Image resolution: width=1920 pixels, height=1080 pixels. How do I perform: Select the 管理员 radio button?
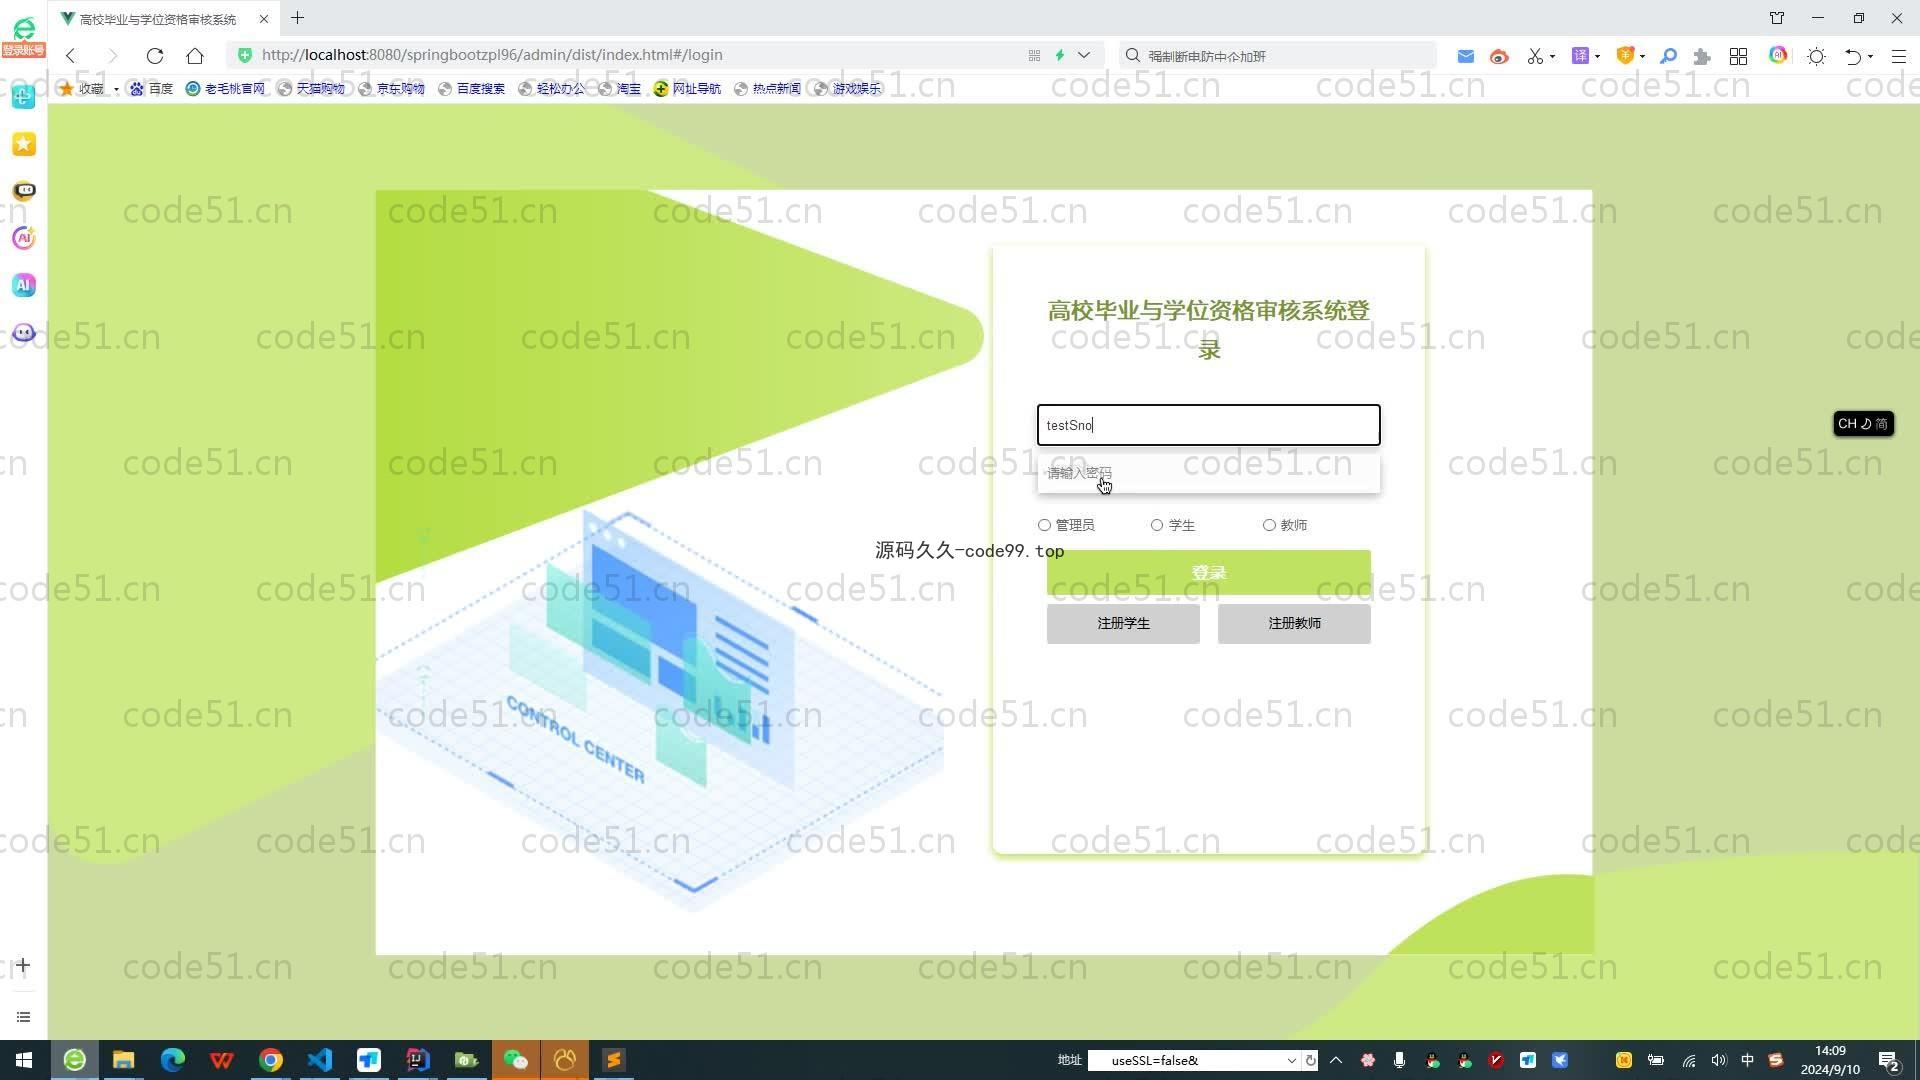point(1044,525)
